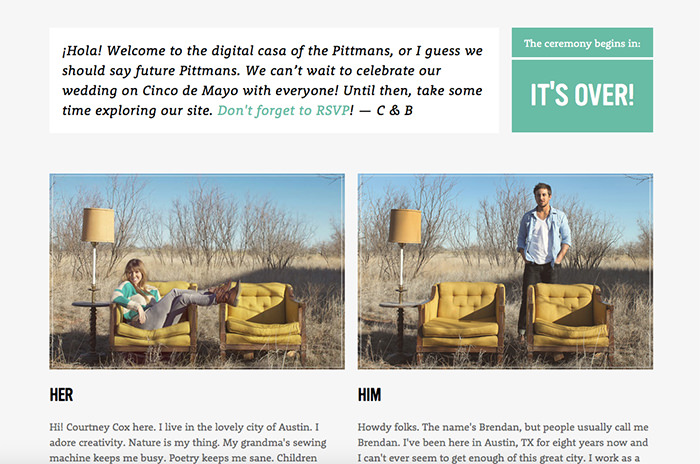This screenshot has width=700, height=464.
Task: Click the ¡Hola! welcome message box
Action: (x=274, y=80)
